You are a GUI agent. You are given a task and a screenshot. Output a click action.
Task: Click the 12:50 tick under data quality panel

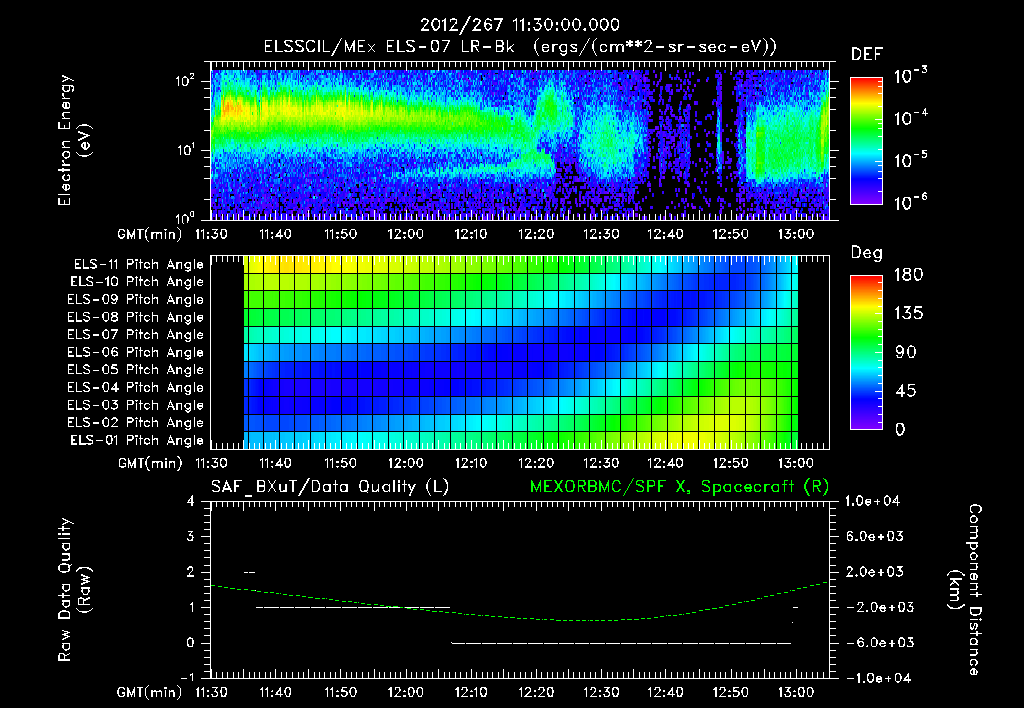pyautogui.click(x=731, y=693)
